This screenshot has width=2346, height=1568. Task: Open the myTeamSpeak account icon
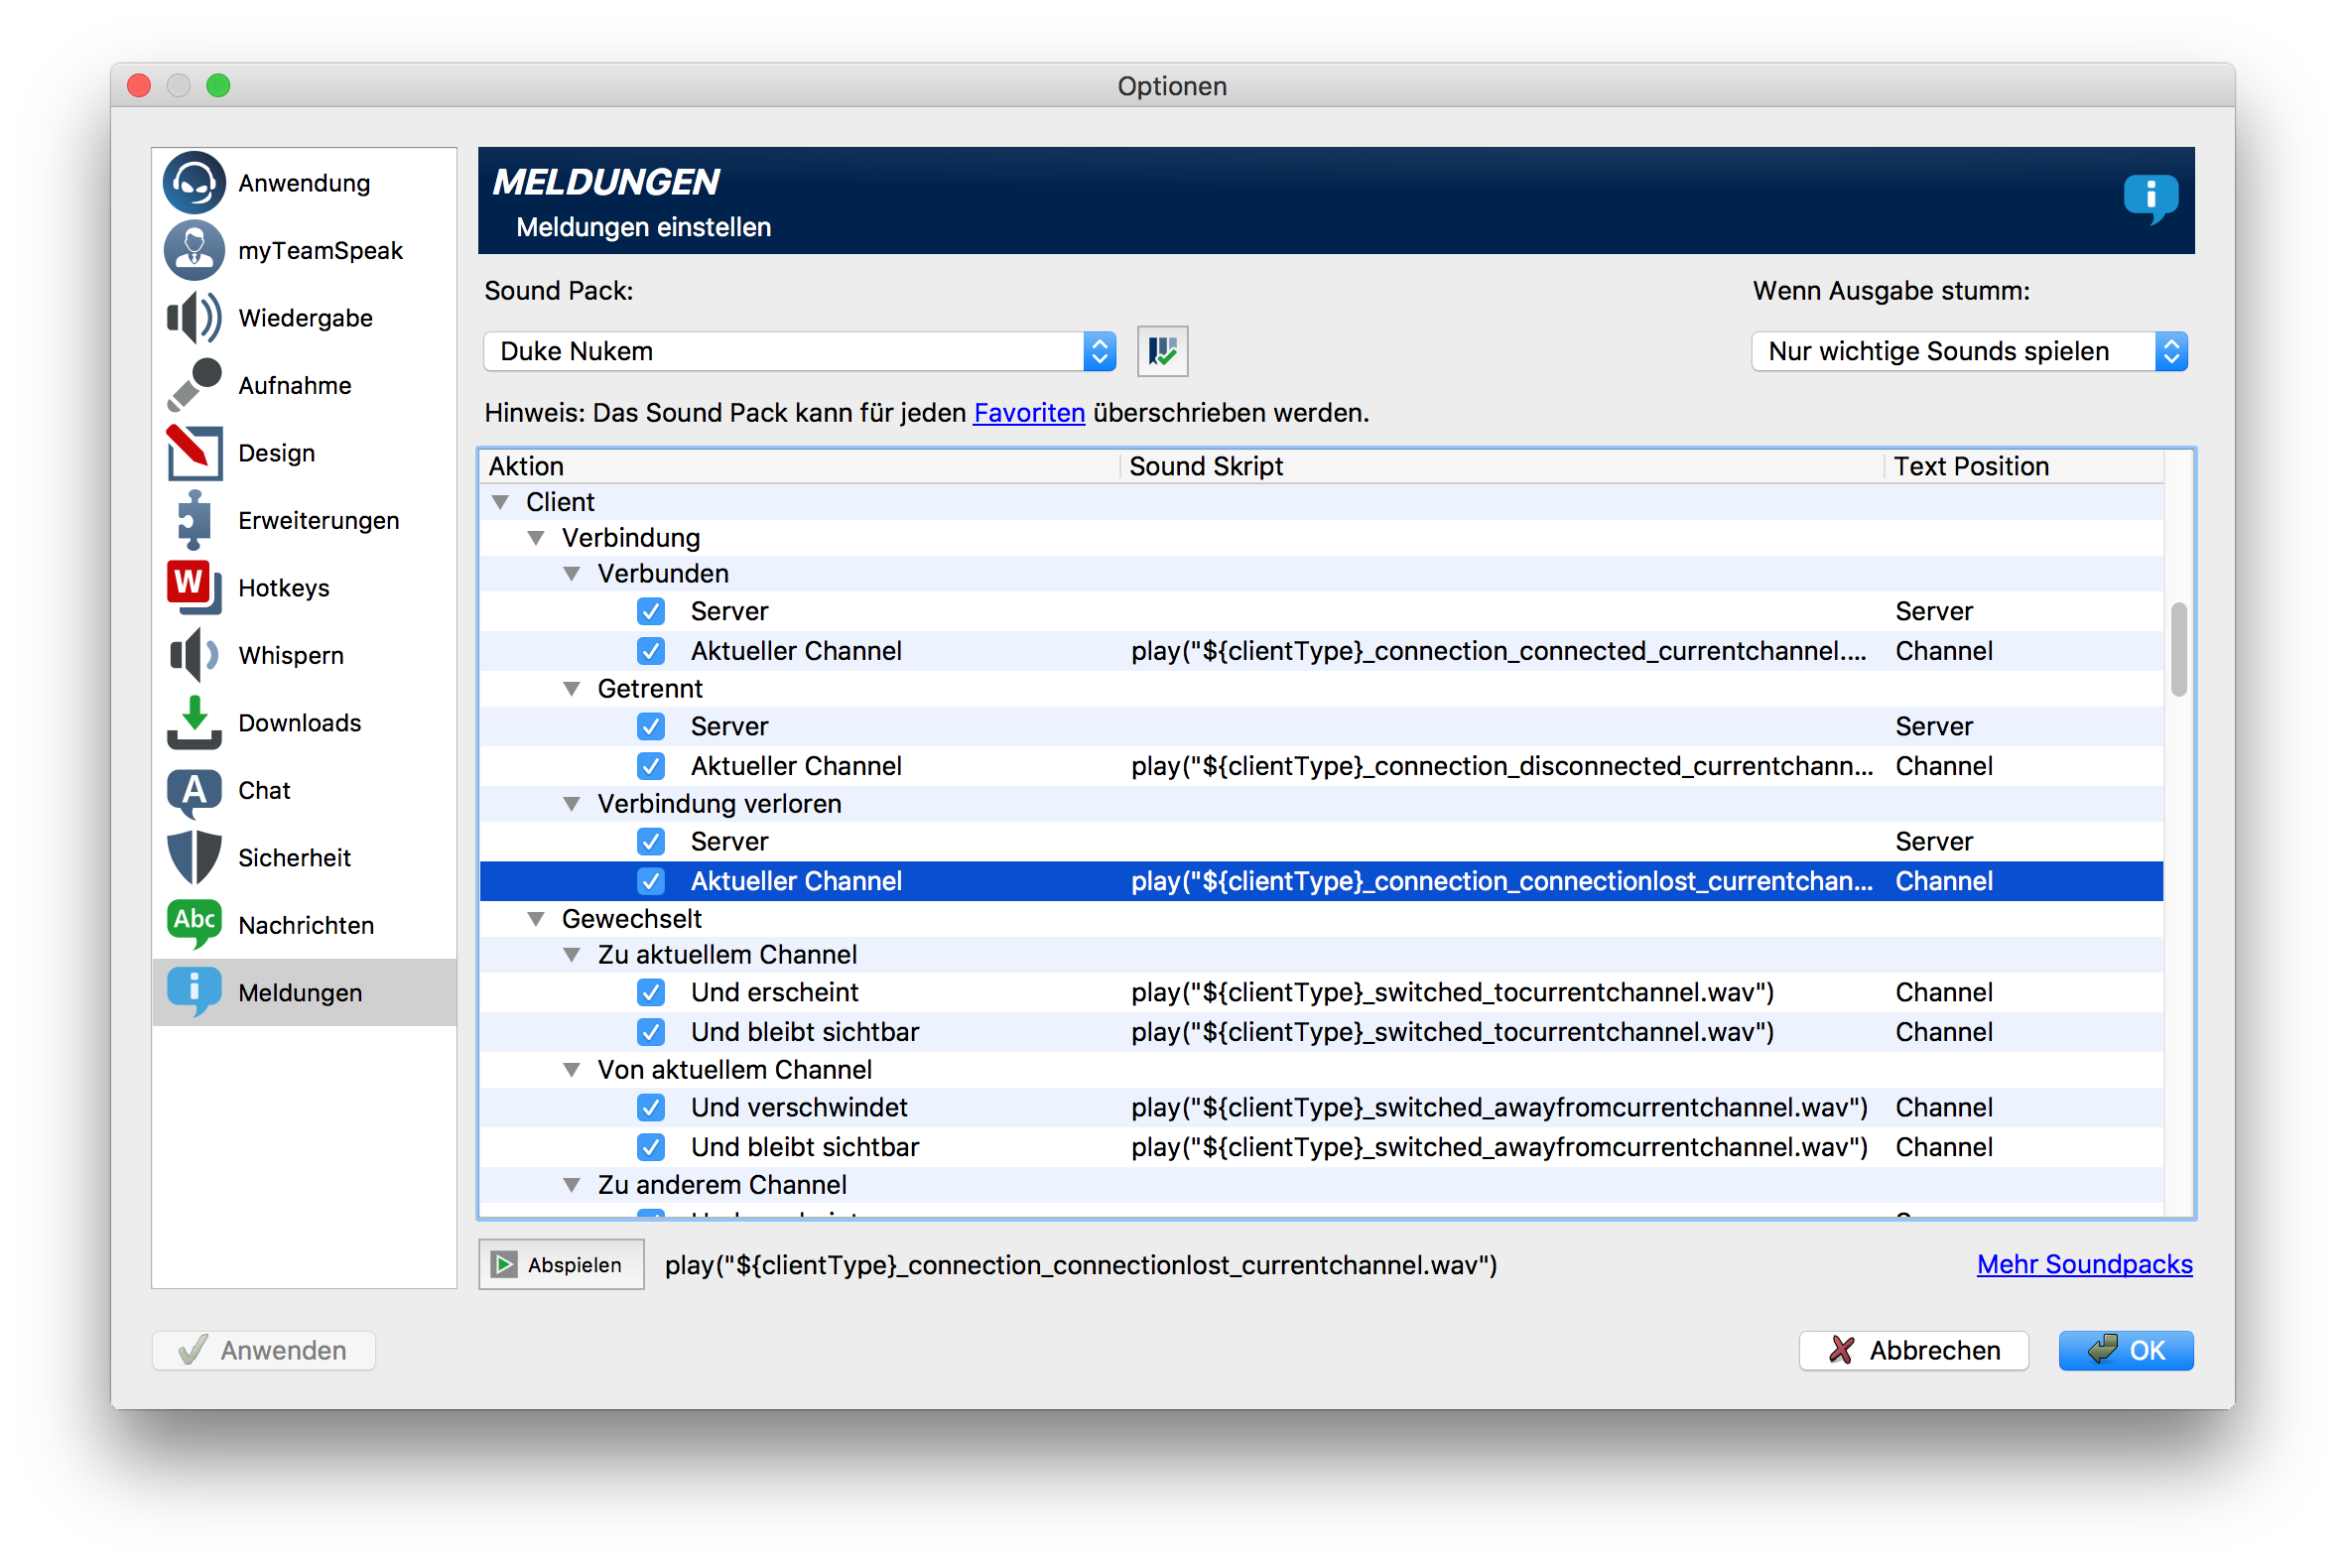click(194, 250)
